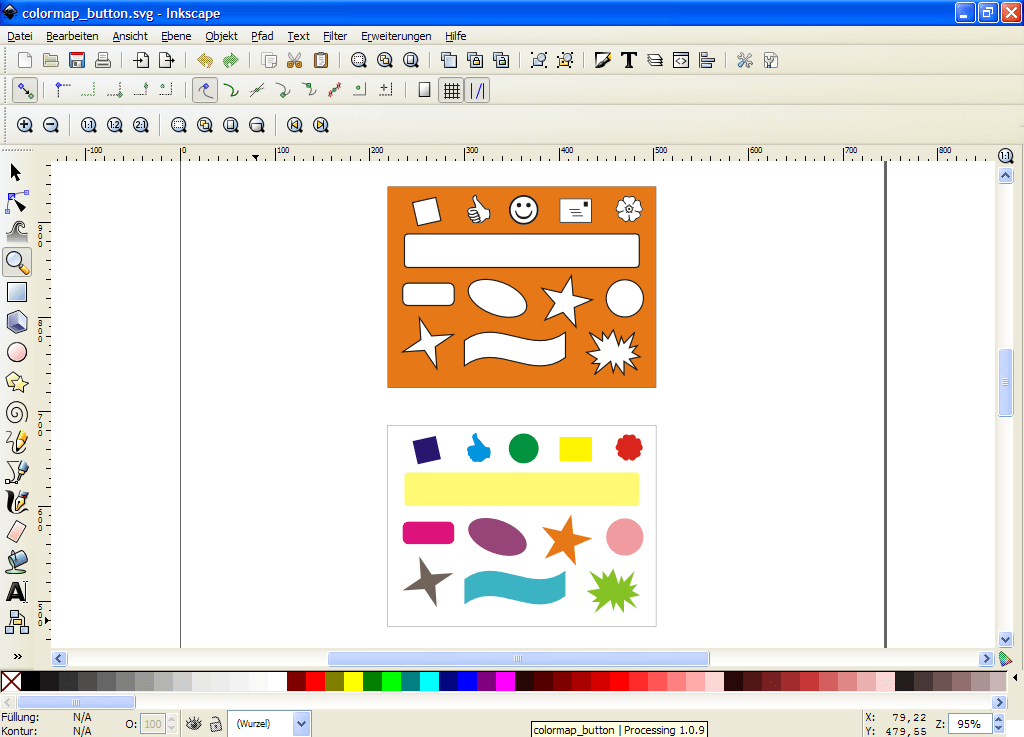Pick the magenta palette swatch
This screenshot has width=1024, height=737.
(505, 682)
